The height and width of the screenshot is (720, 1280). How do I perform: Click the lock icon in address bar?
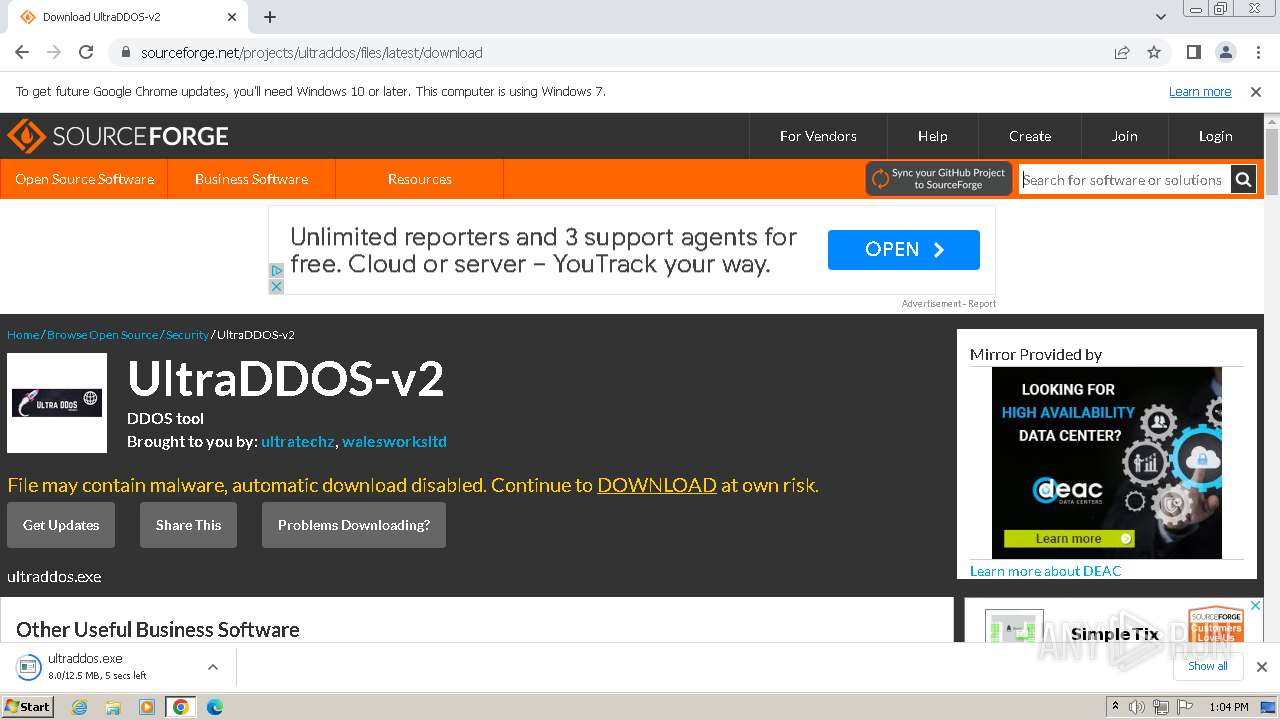pos(125,52)
